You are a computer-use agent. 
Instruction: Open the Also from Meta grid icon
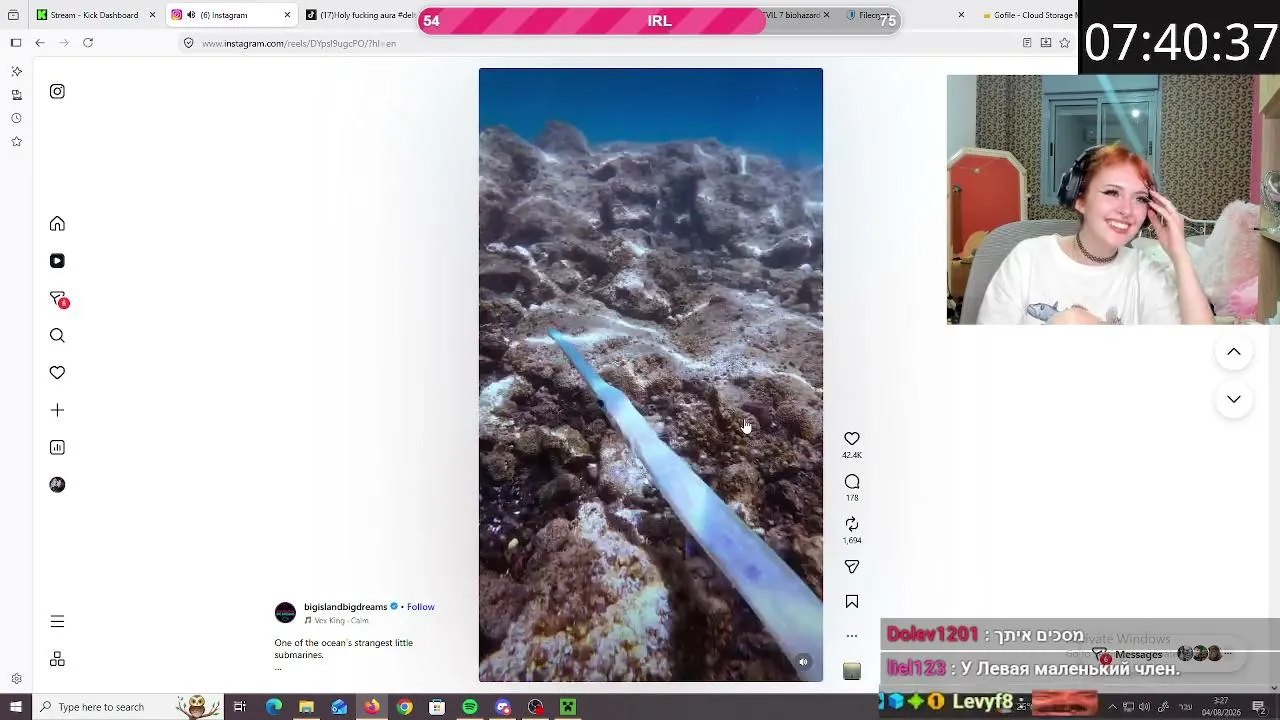coord(57,660)
